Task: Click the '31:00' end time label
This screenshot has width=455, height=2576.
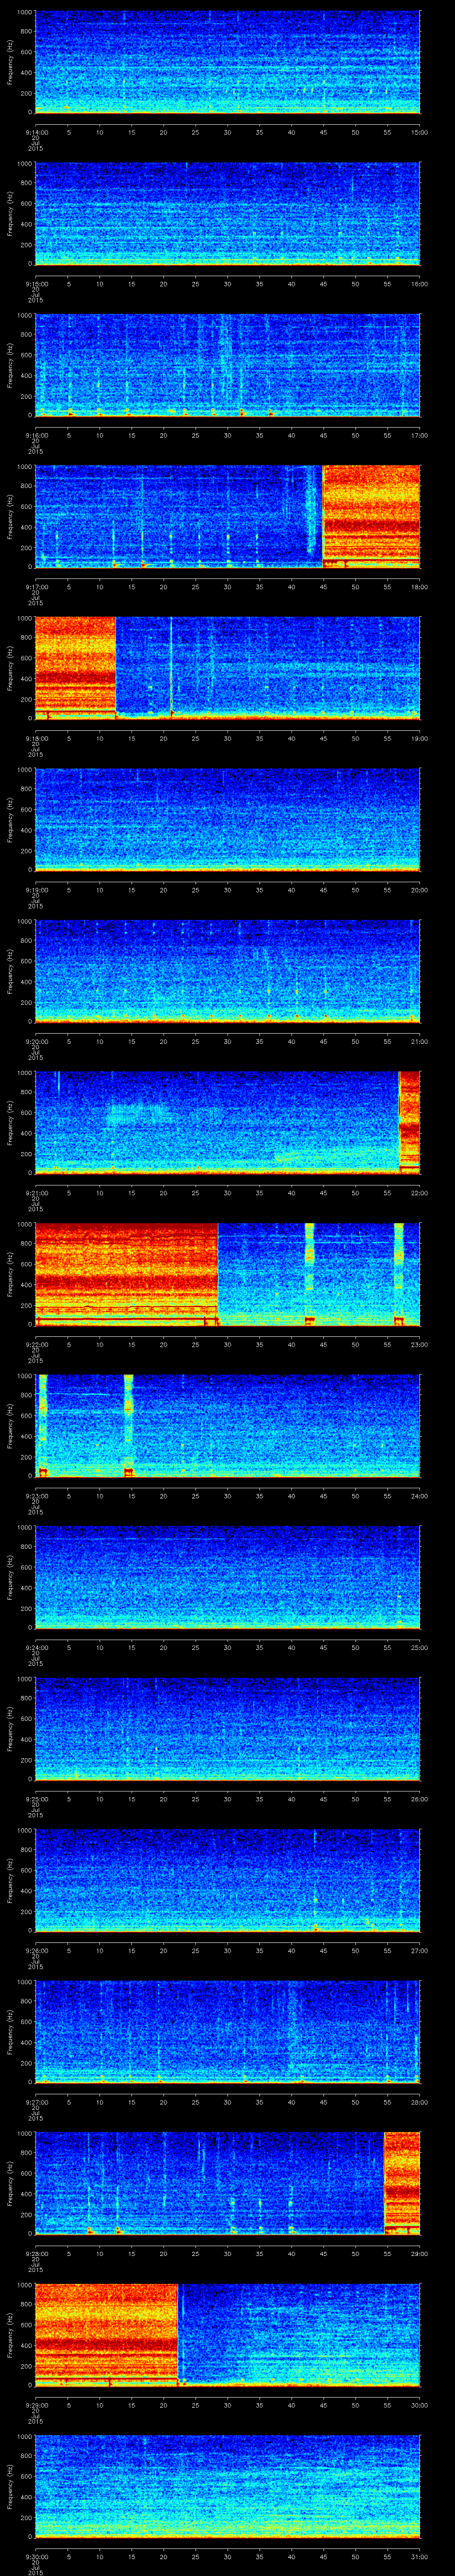Action: tap(419, 2556)
